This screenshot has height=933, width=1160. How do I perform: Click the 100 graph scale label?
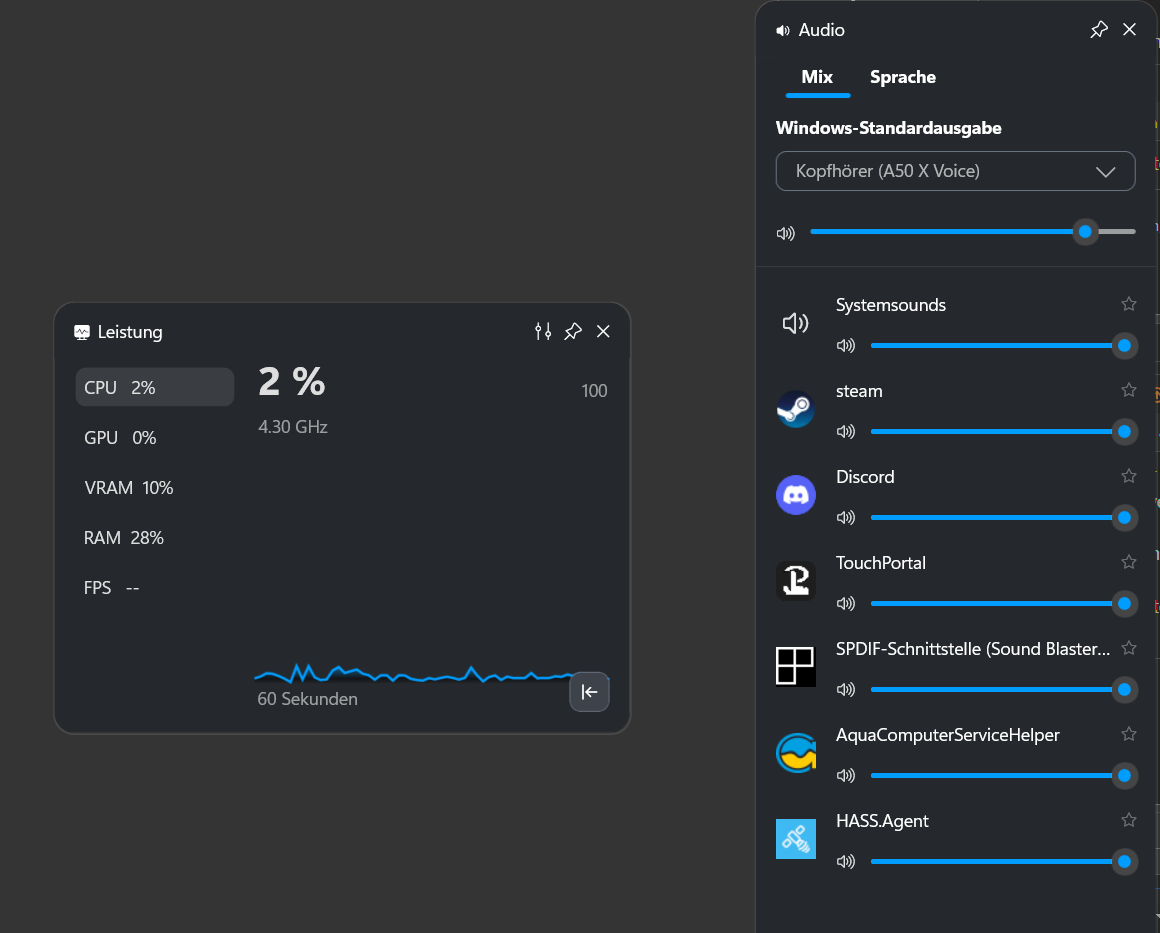(x=594, y=391)
